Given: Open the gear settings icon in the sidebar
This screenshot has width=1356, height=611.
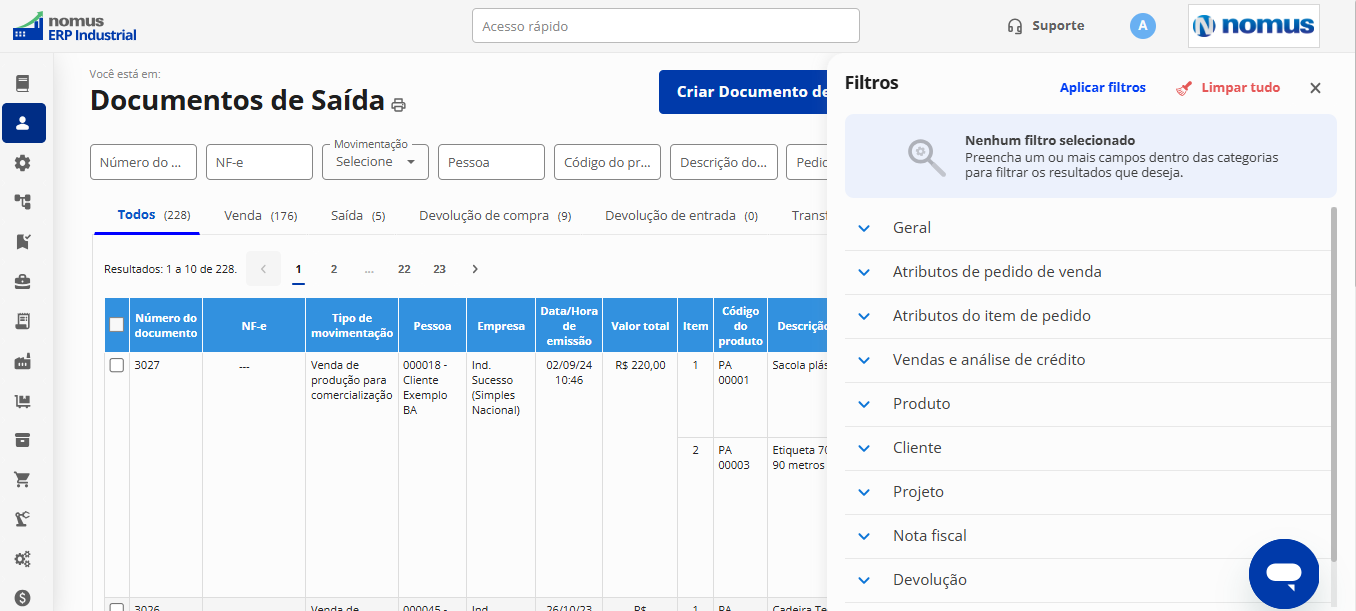Looking at the screenshot, I should point(22,163).
